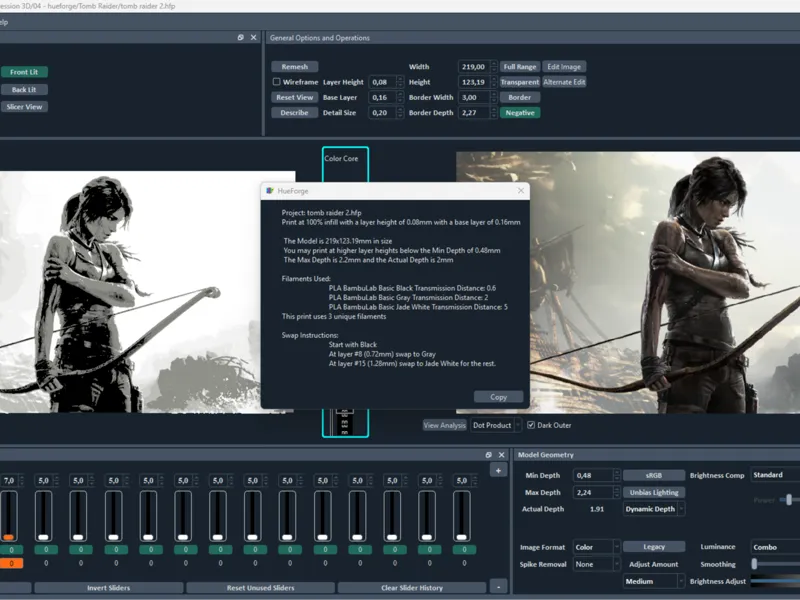The width and height of the screenshot is (800, 600).
Task: Click Reset Unused Sliders button
Action: tap(260, 588)
